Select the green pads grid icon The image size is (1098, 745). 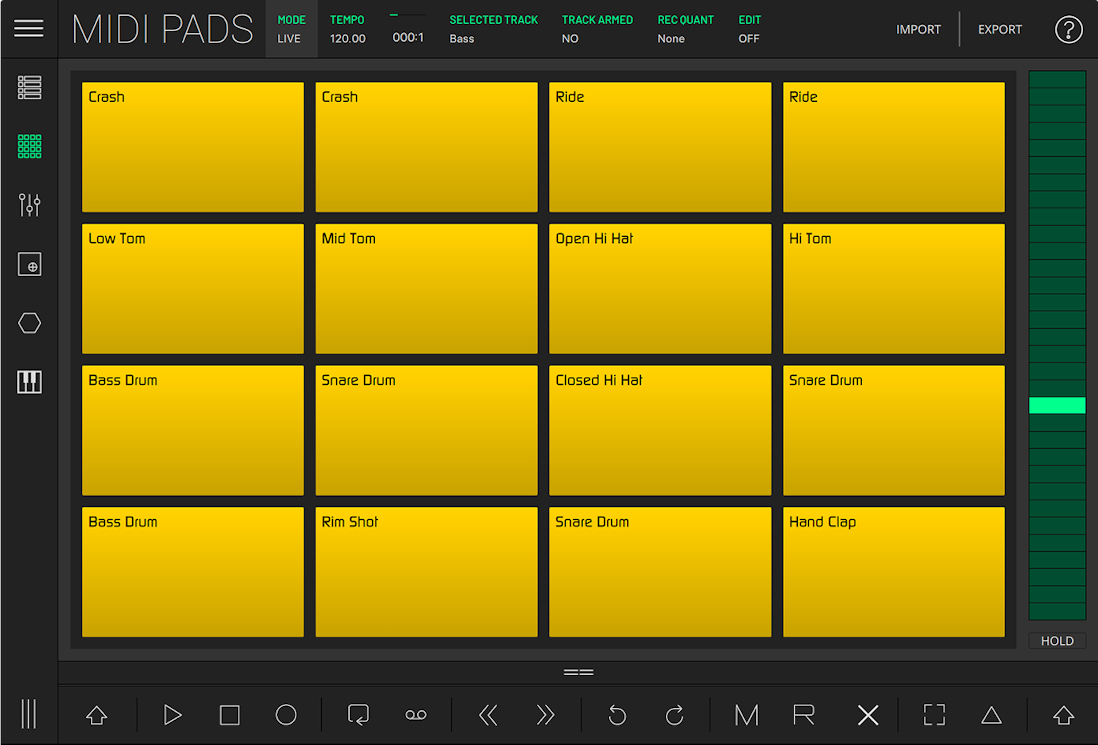click(x=29, y=146)
